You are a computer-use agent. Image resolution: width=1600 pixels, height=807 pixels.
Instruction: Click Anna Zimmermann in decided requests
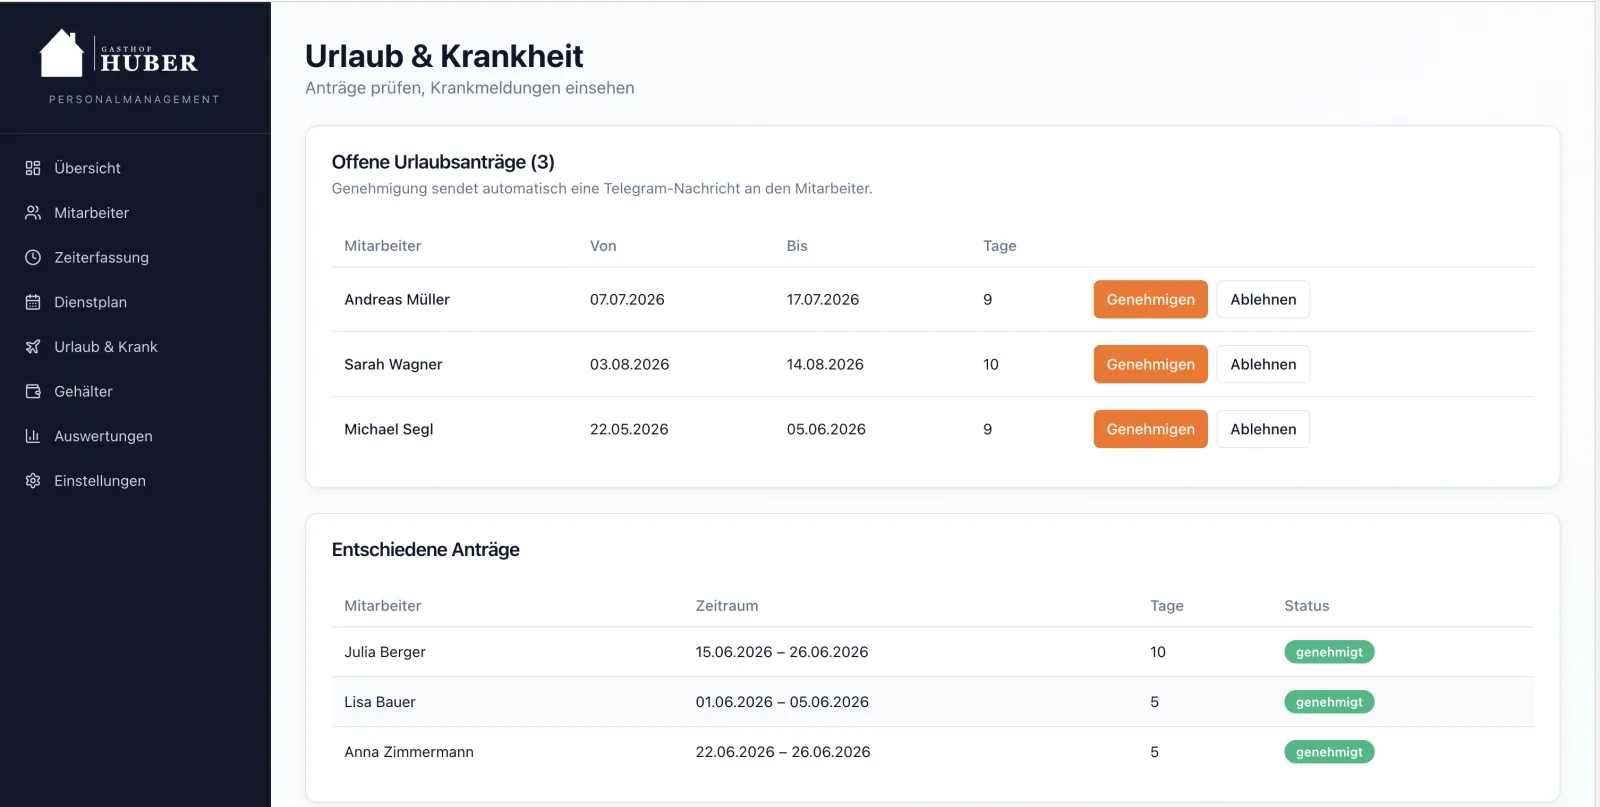click(409, 752)
